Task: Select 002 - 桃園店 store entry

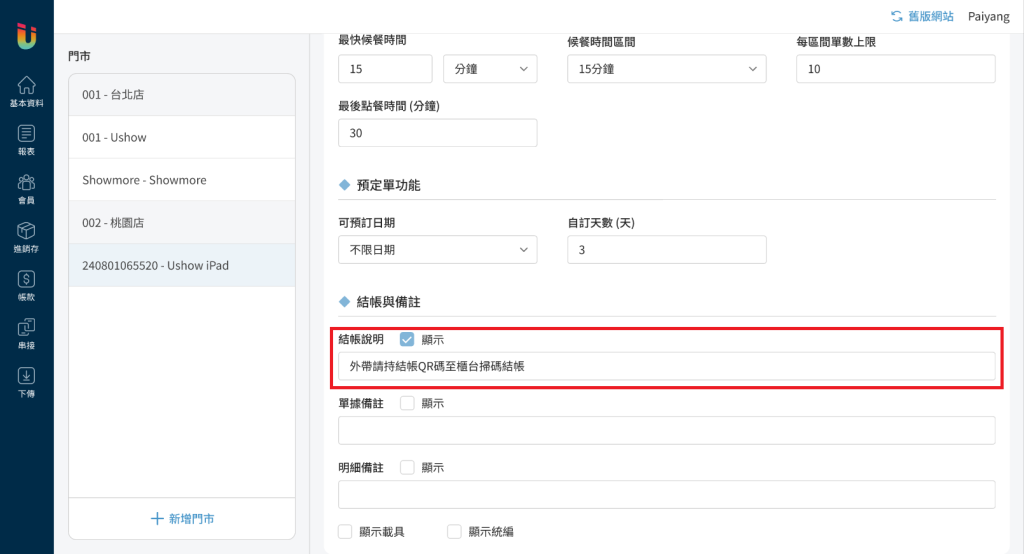Action: click(182, 223)
